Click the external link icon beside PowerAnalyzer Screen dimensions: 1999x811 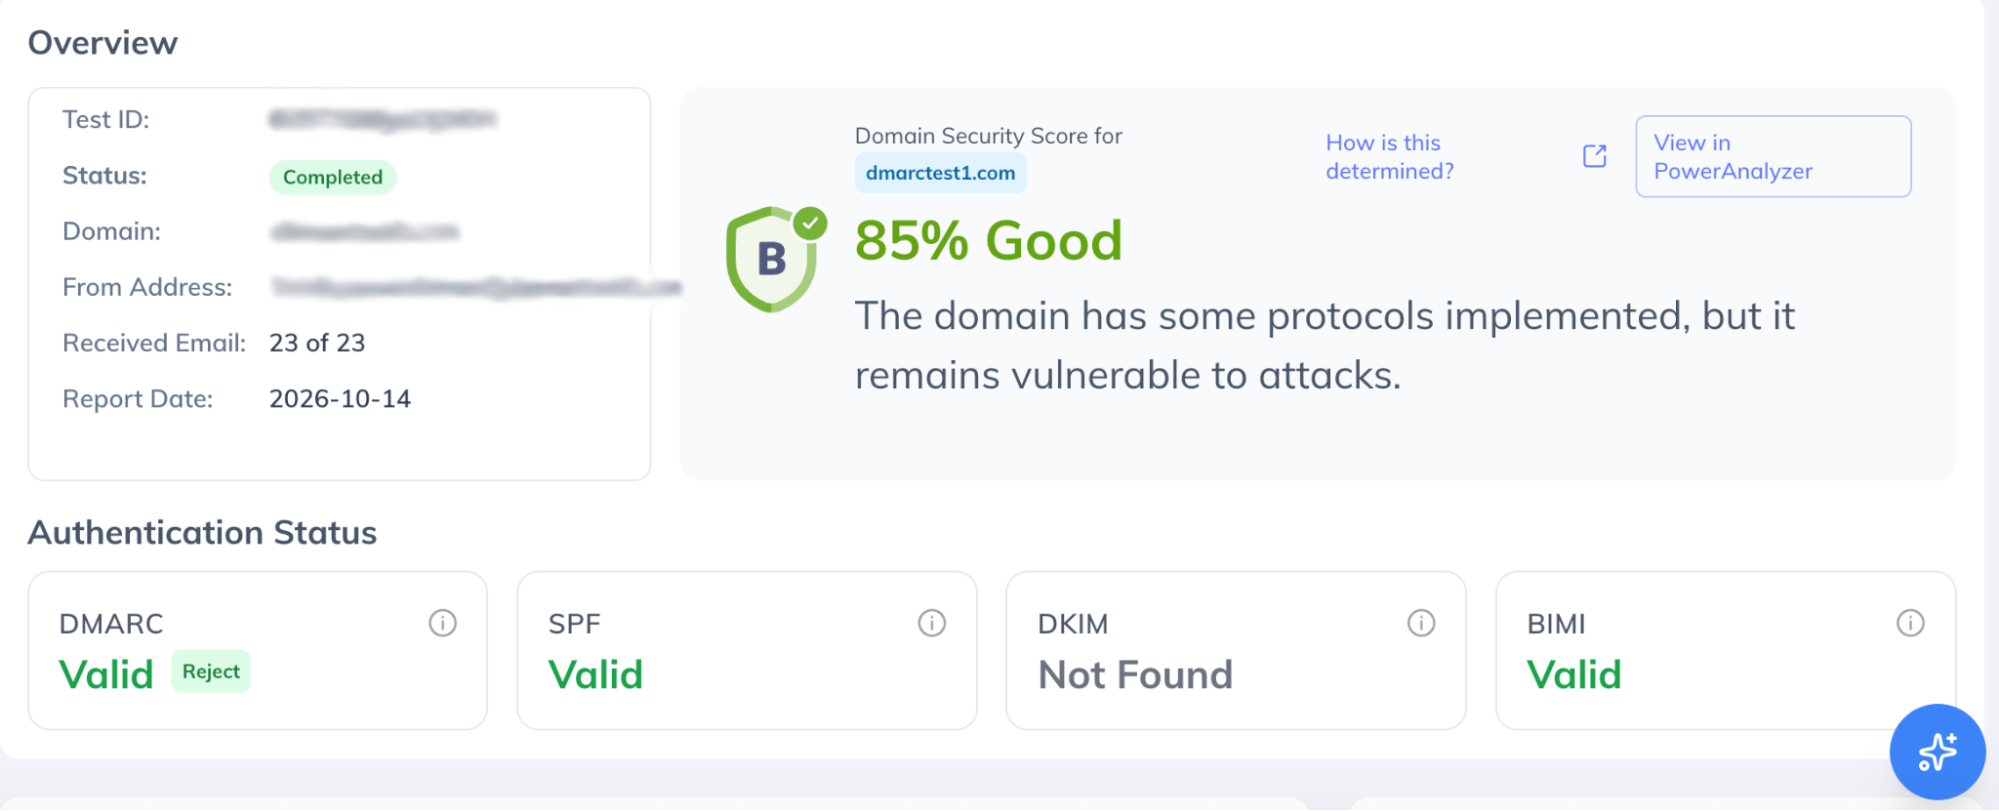tap(1595, 156)
